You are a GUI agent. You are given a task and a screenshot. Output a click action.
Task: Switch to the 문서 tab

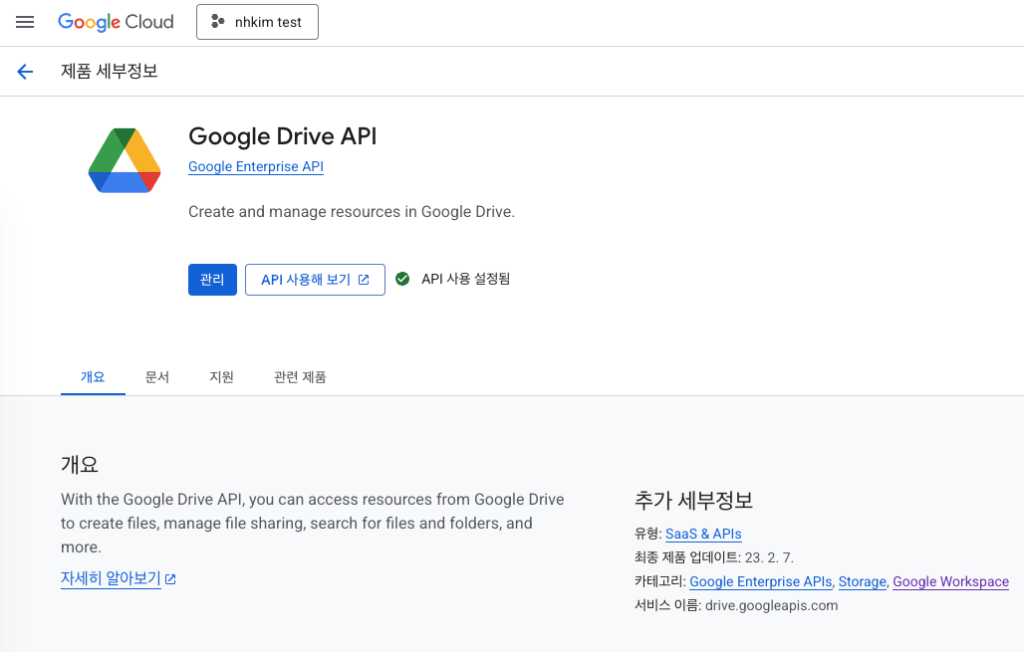click(157, 377)
